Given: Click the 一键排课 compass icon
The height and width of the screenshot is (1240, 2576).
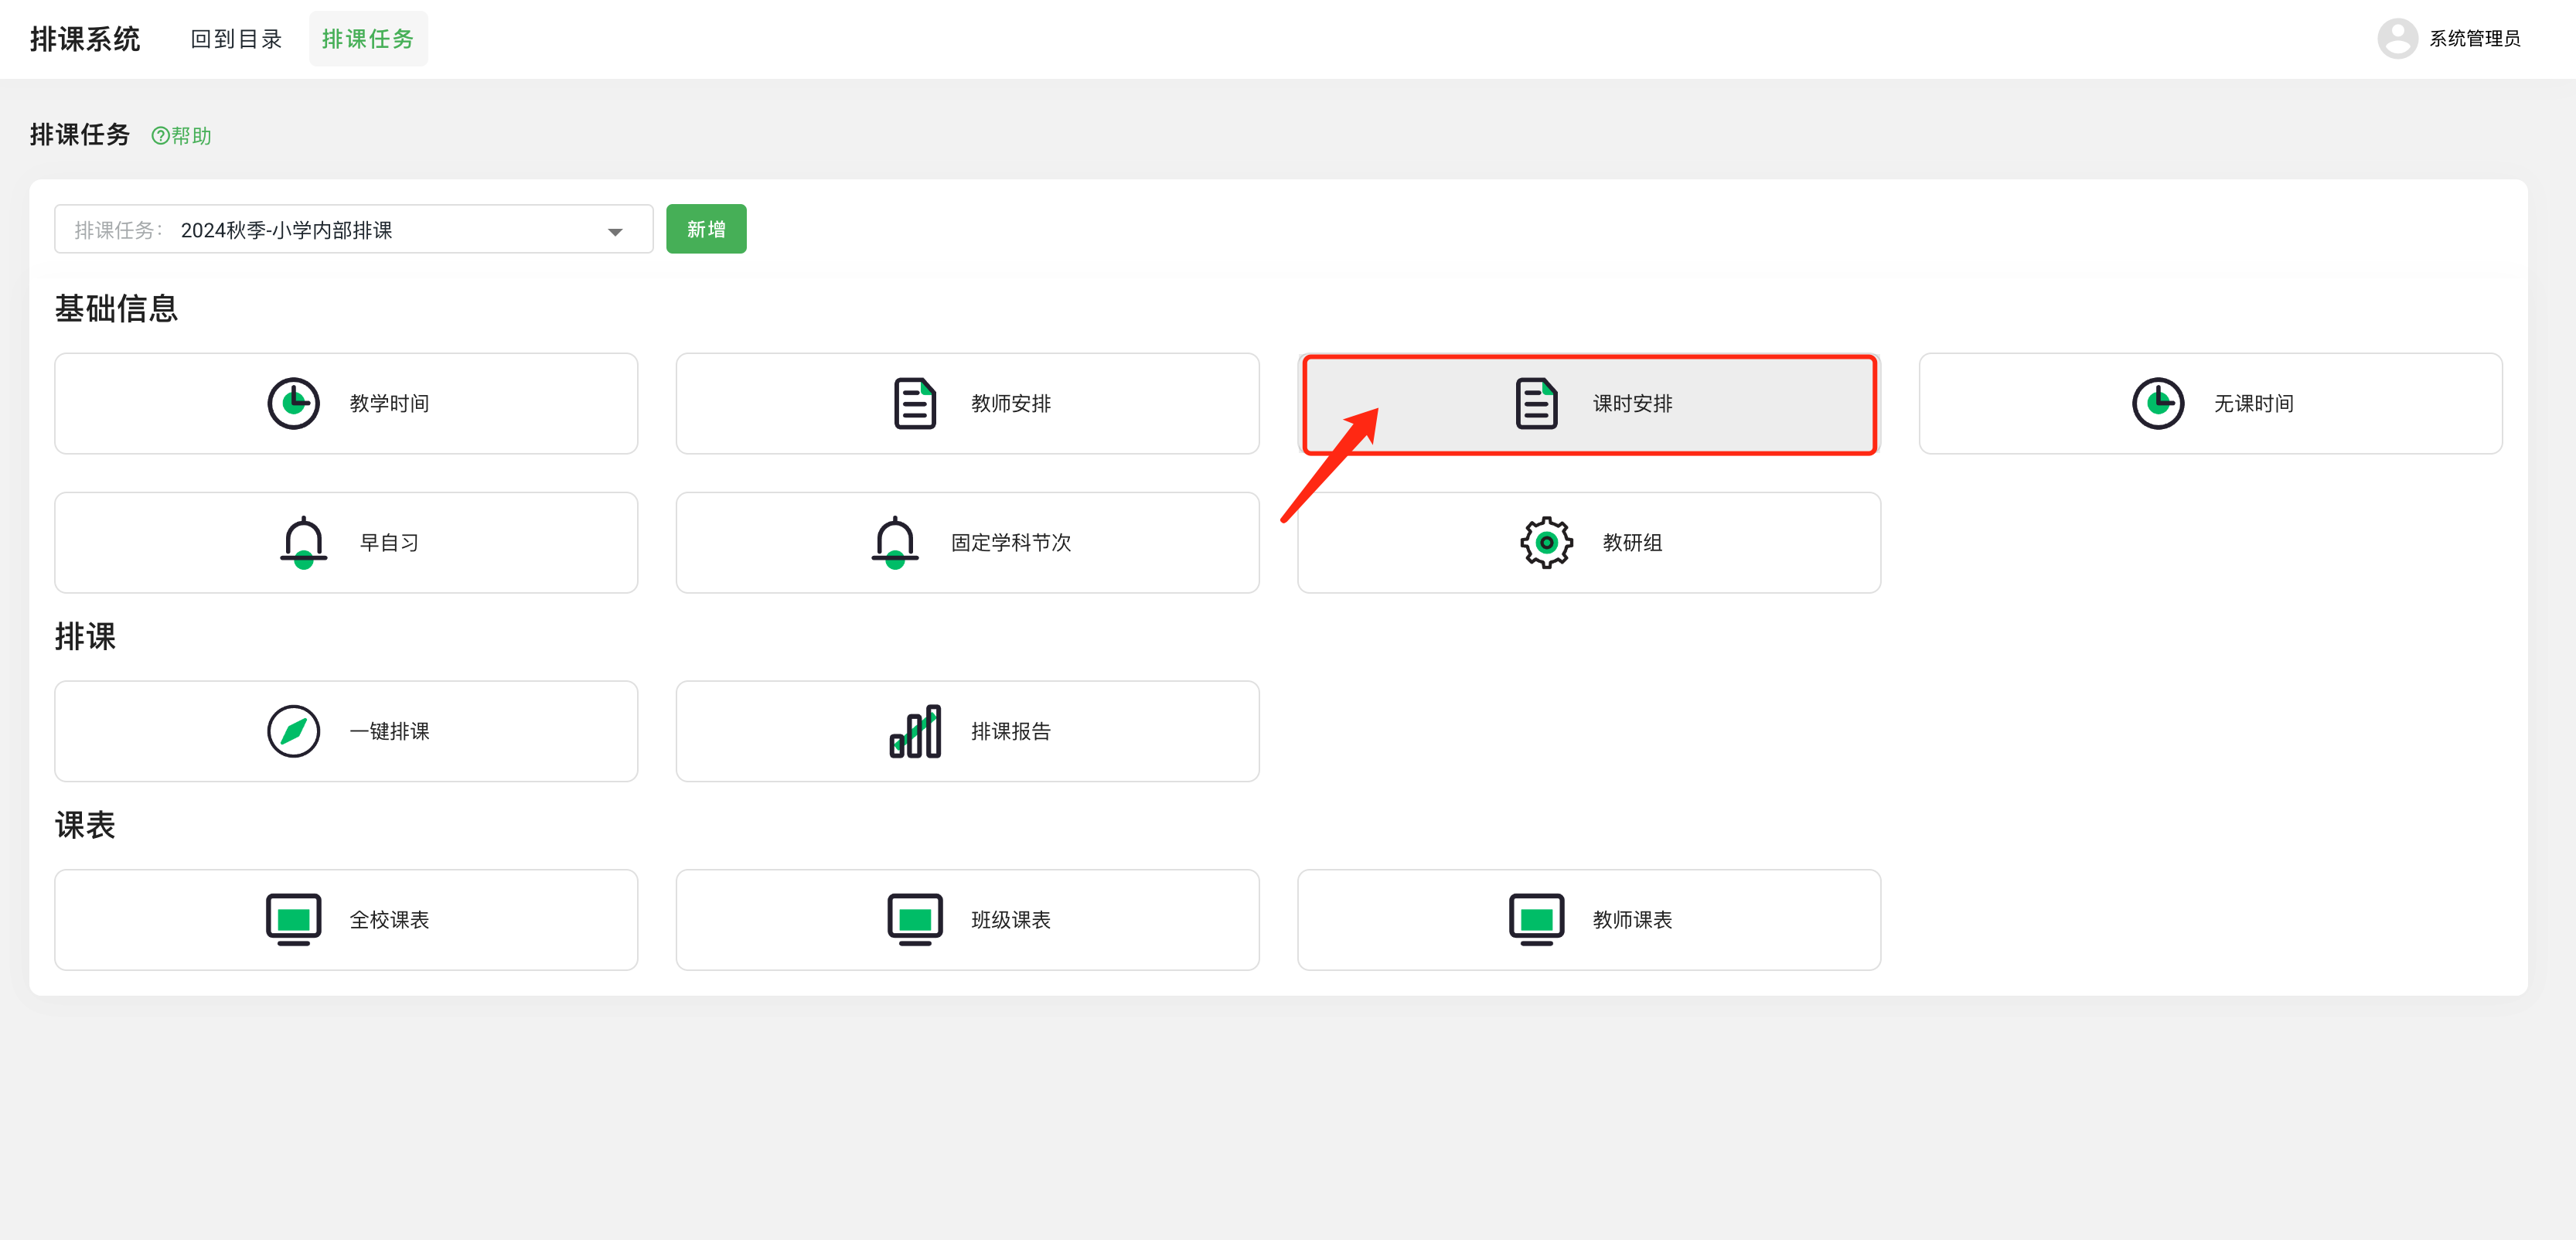Looking at the screenshot, I should click(x=293, y=731).
